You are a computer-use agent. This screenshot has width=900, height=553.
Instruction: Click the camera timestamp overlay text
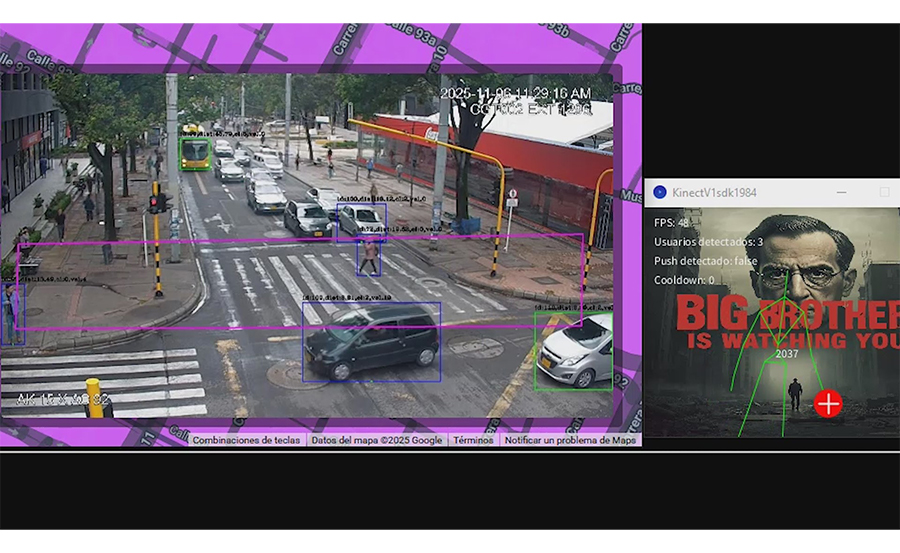tap(515, 93)
